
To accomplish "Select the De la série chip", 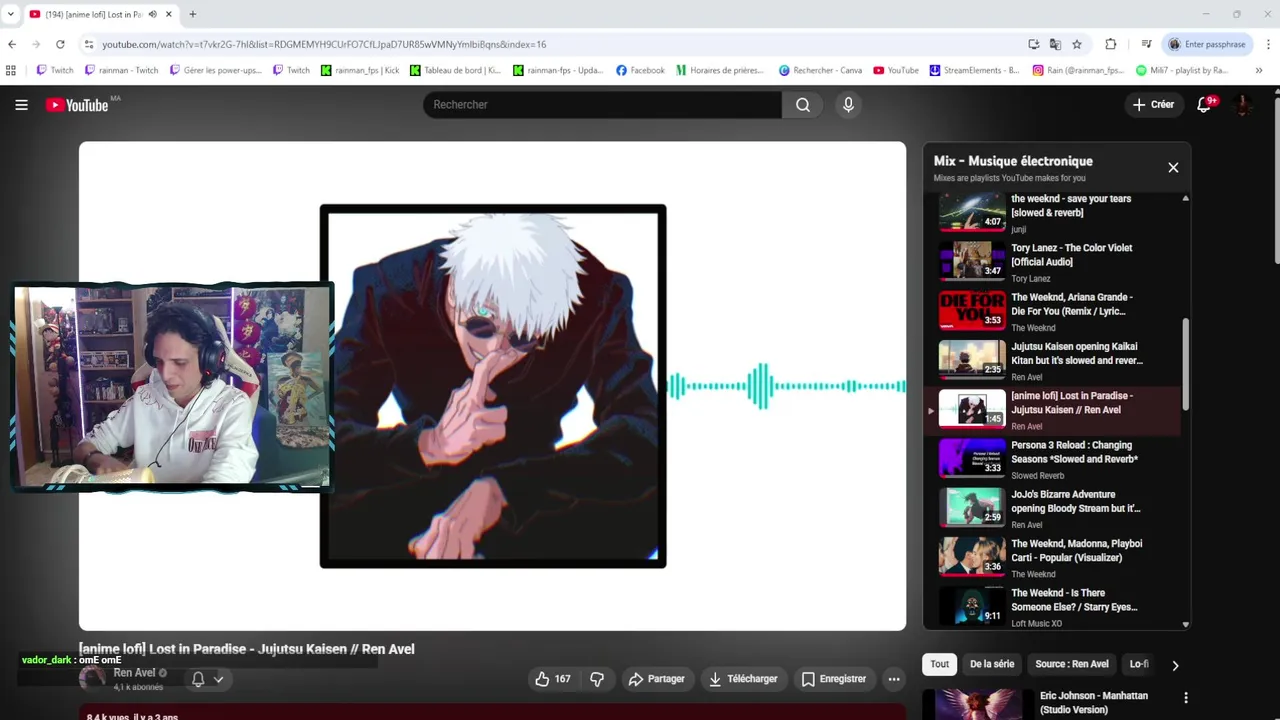I will [x=992, y=664].
